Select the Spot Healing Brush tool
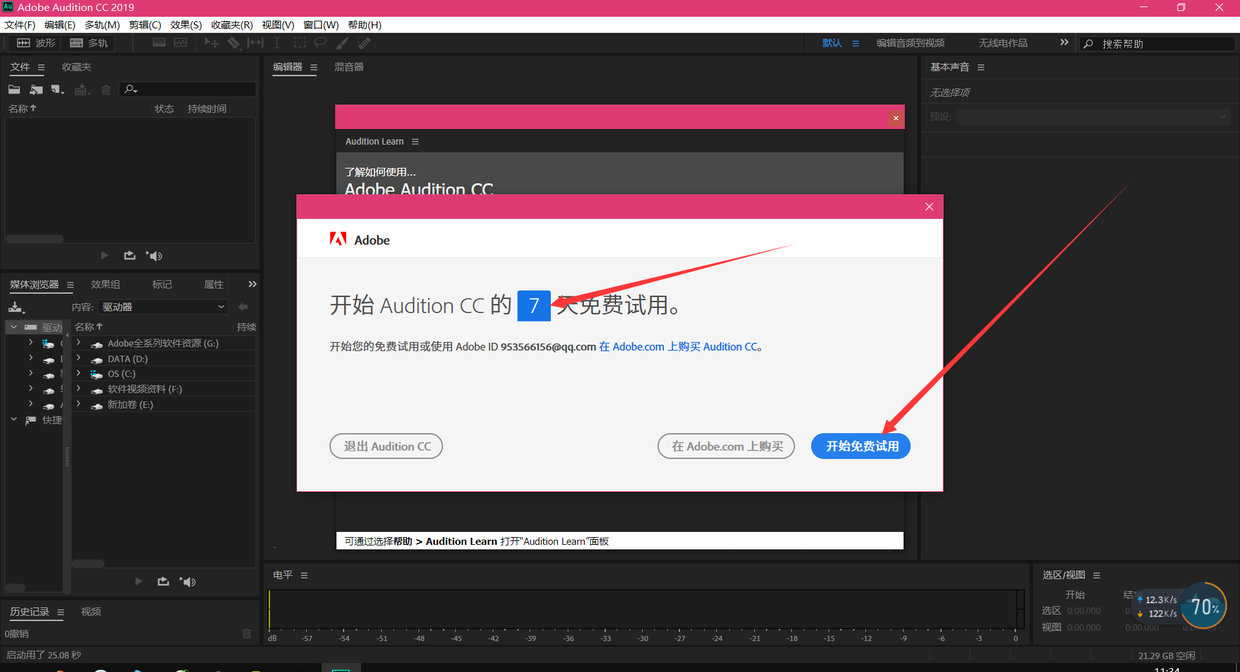This screenshot has width=1240, height=672. 364,43
